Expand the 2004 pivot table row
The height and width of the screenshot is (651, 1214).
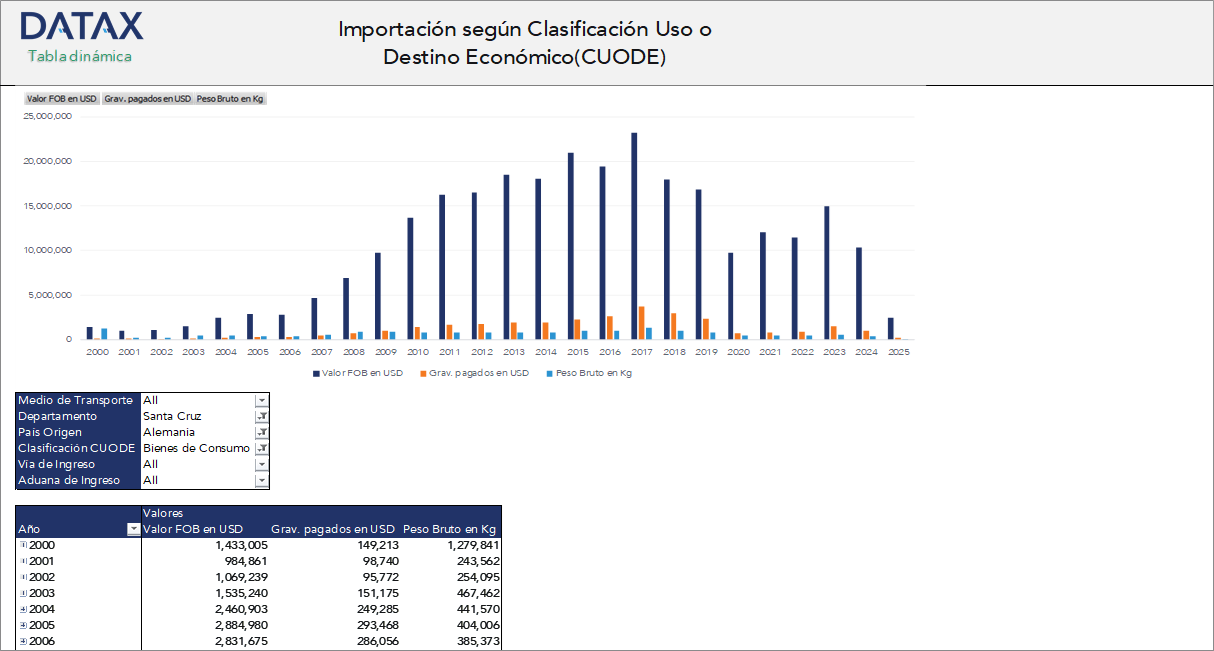click(22, 608)
